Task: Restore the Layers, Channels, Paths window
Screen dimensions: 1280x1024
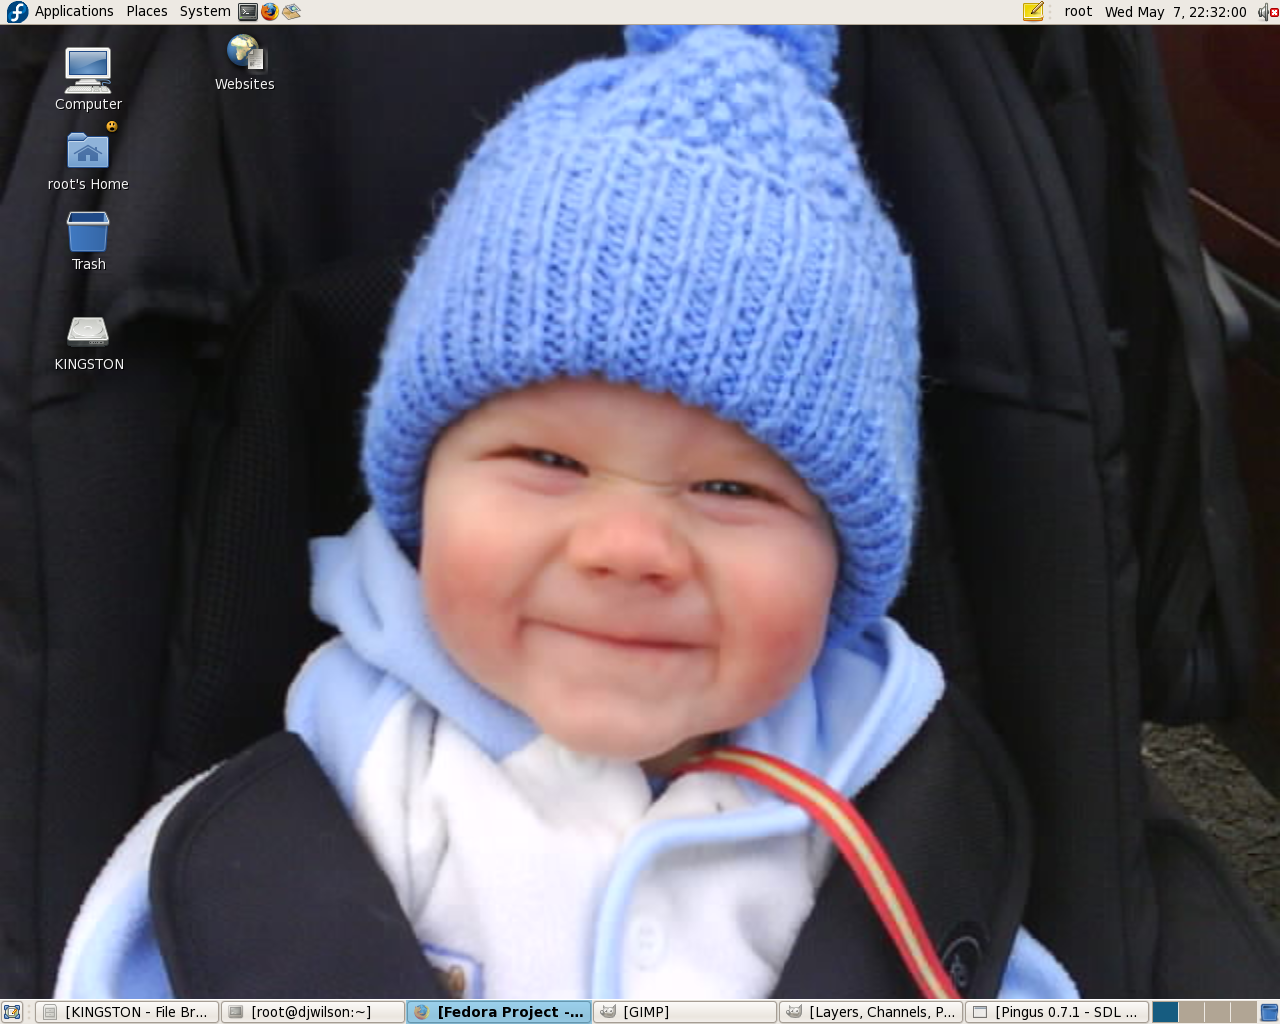Action: [x=871, y=1012]
